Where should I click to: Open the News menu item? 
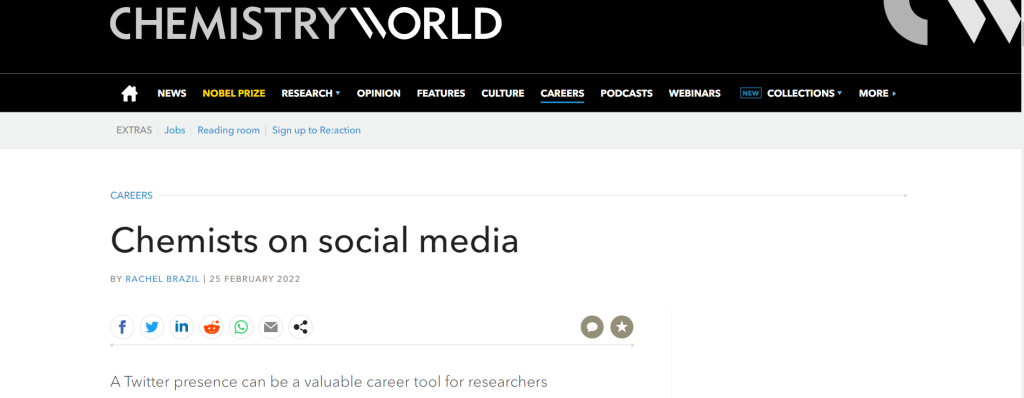[172, 93]
